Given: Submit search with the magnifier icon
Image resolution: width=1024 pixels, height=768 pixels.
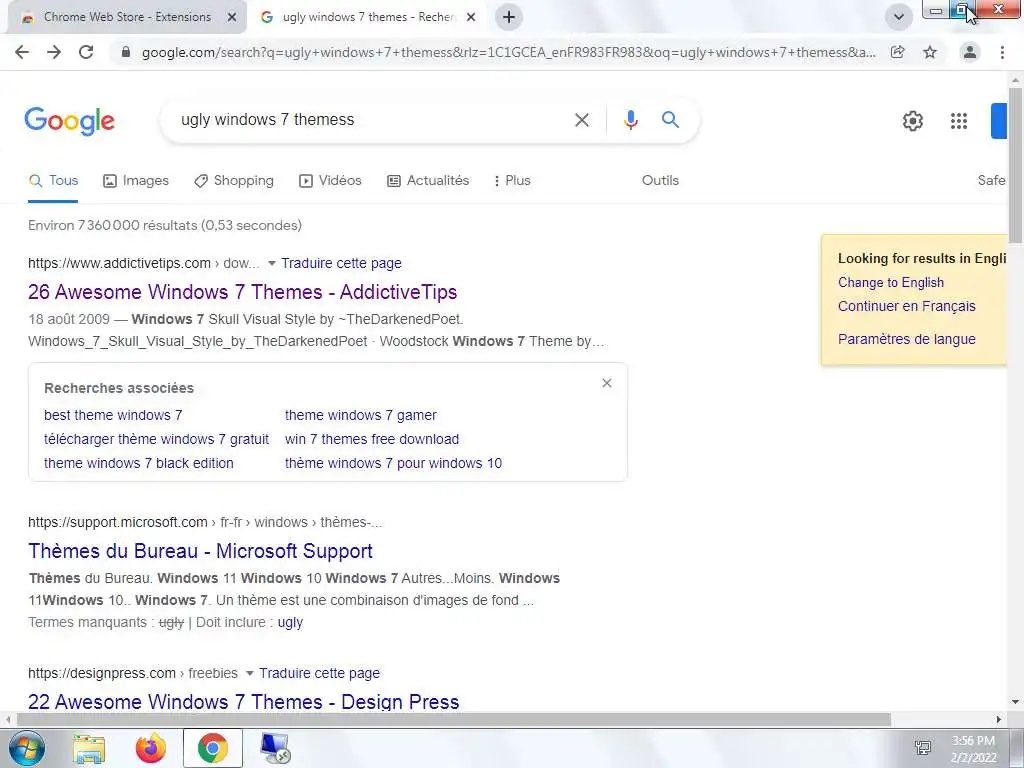Looking at the screenshot, I should click(670, 120).
